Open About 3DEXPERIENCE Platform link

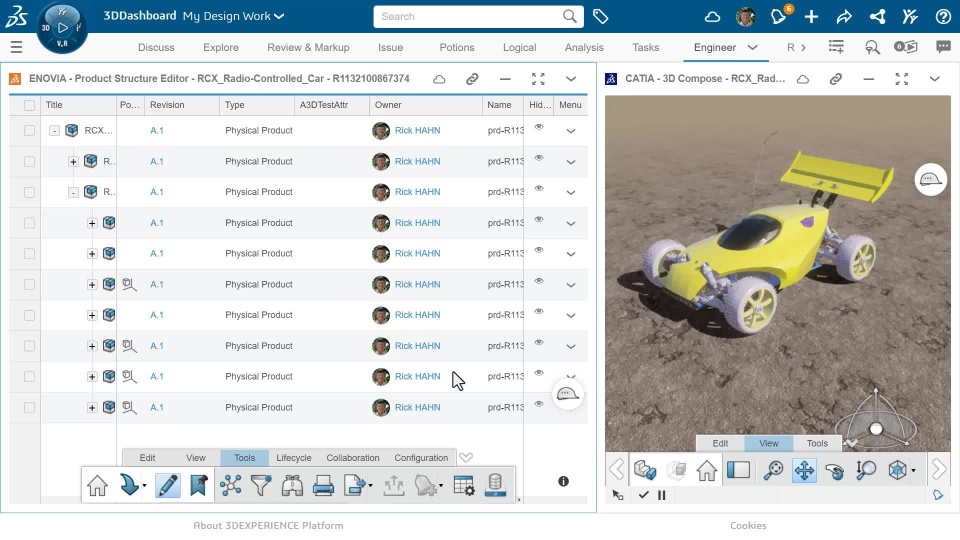click(268, 525)
